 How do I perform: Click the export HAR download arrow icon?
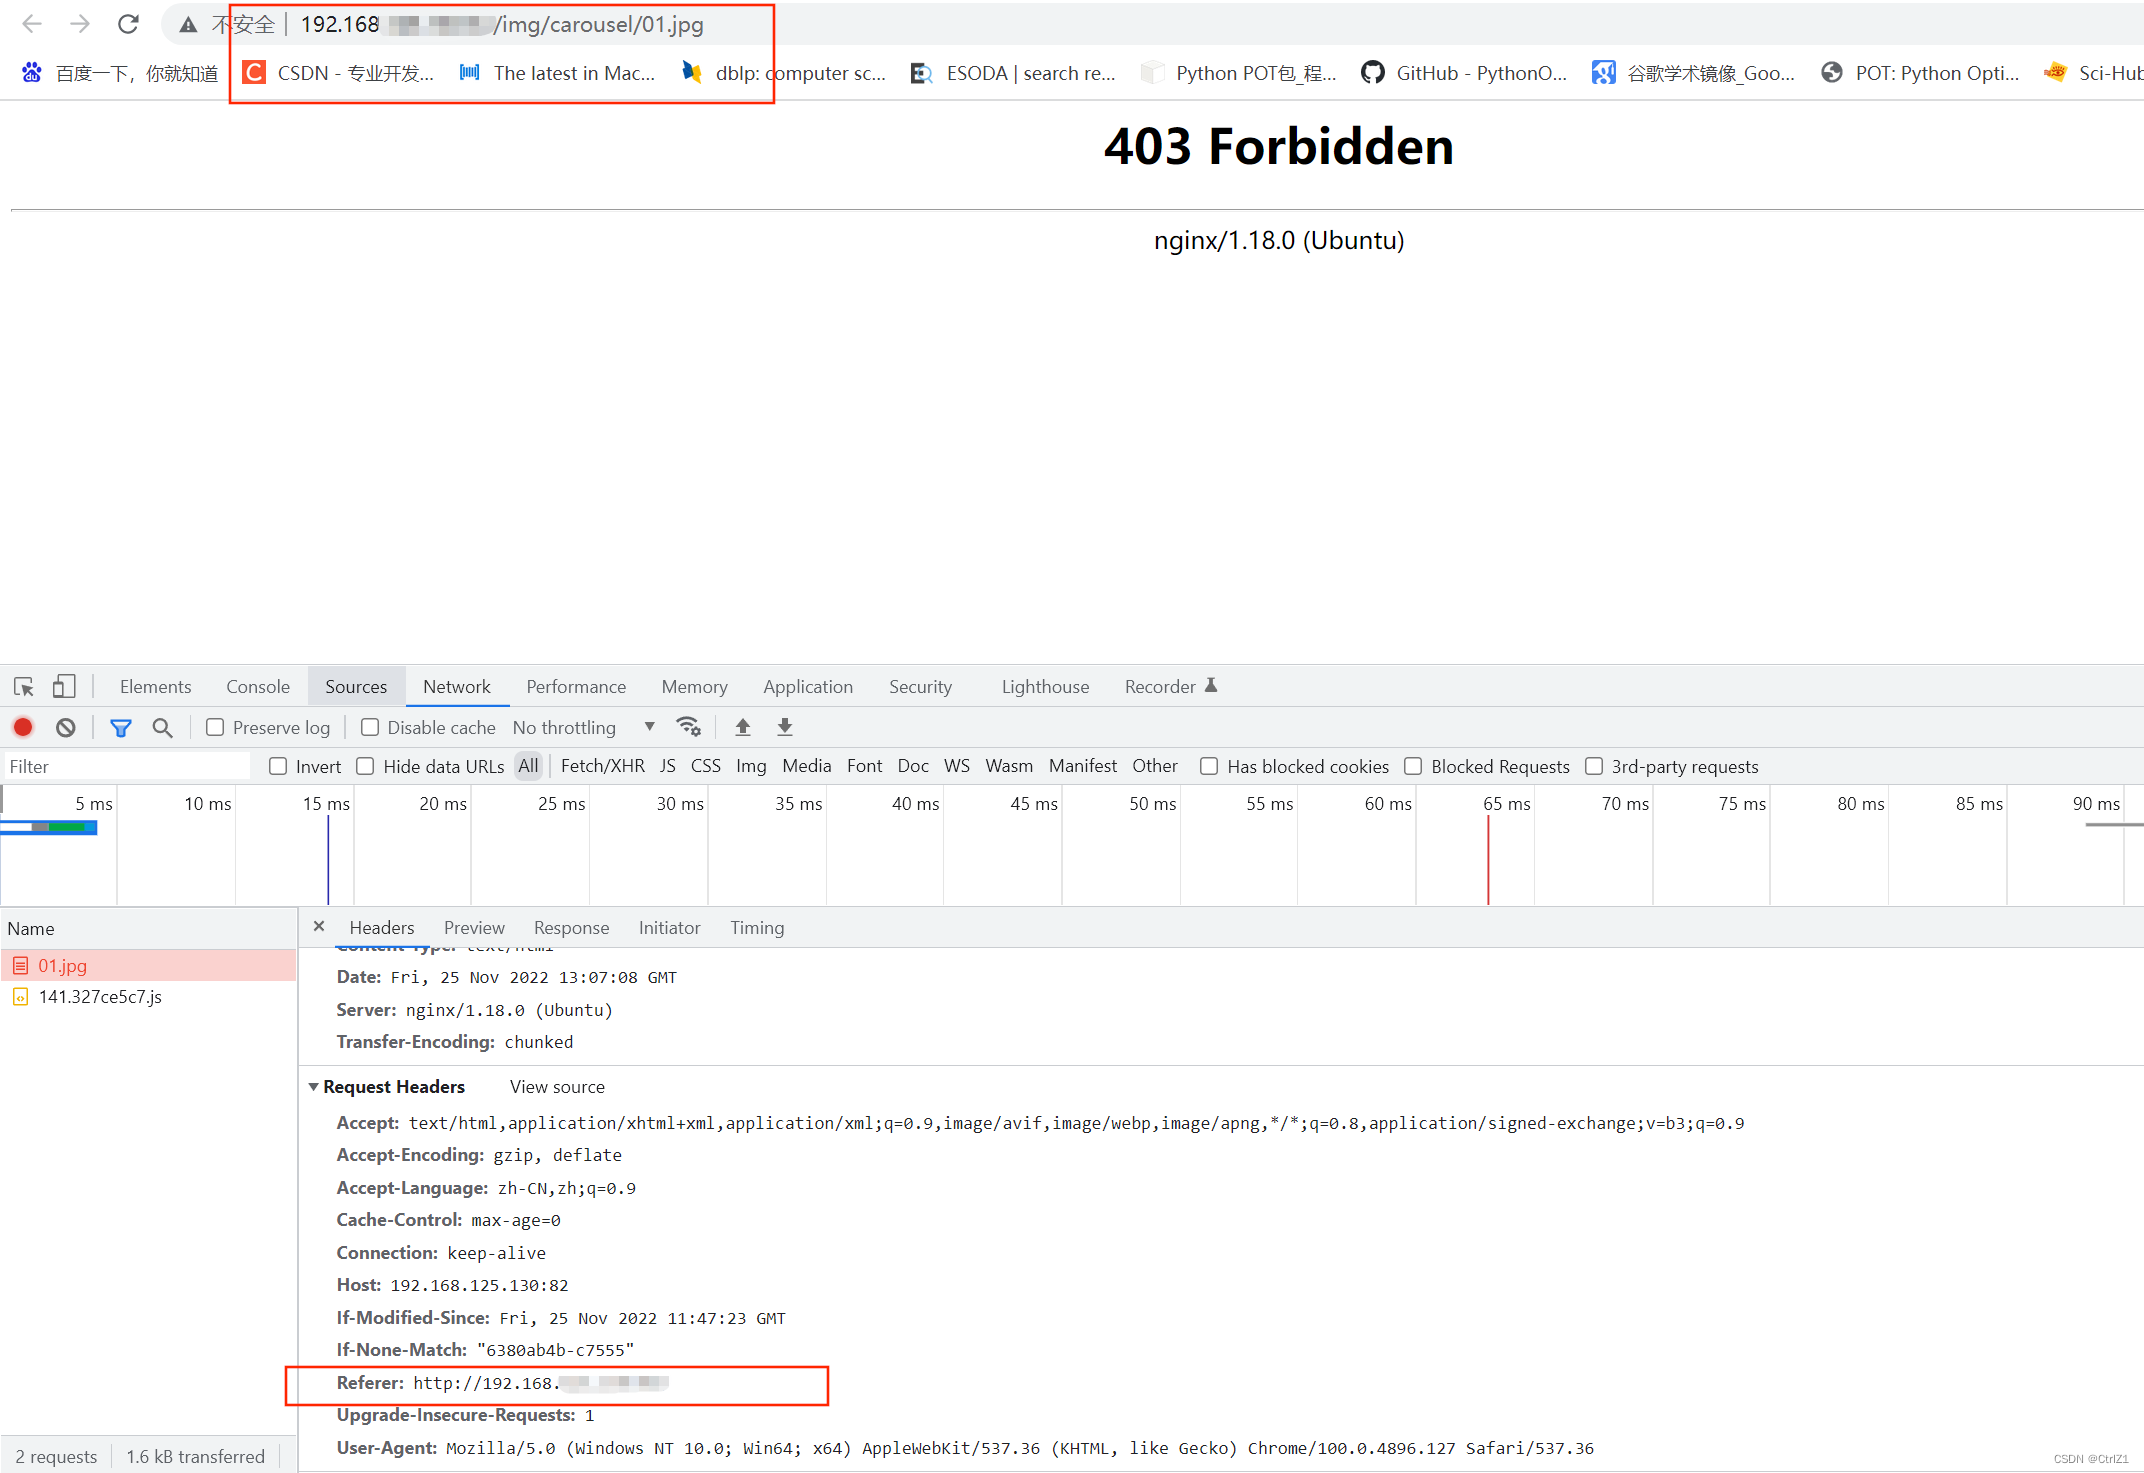click(x=785, y=728)
